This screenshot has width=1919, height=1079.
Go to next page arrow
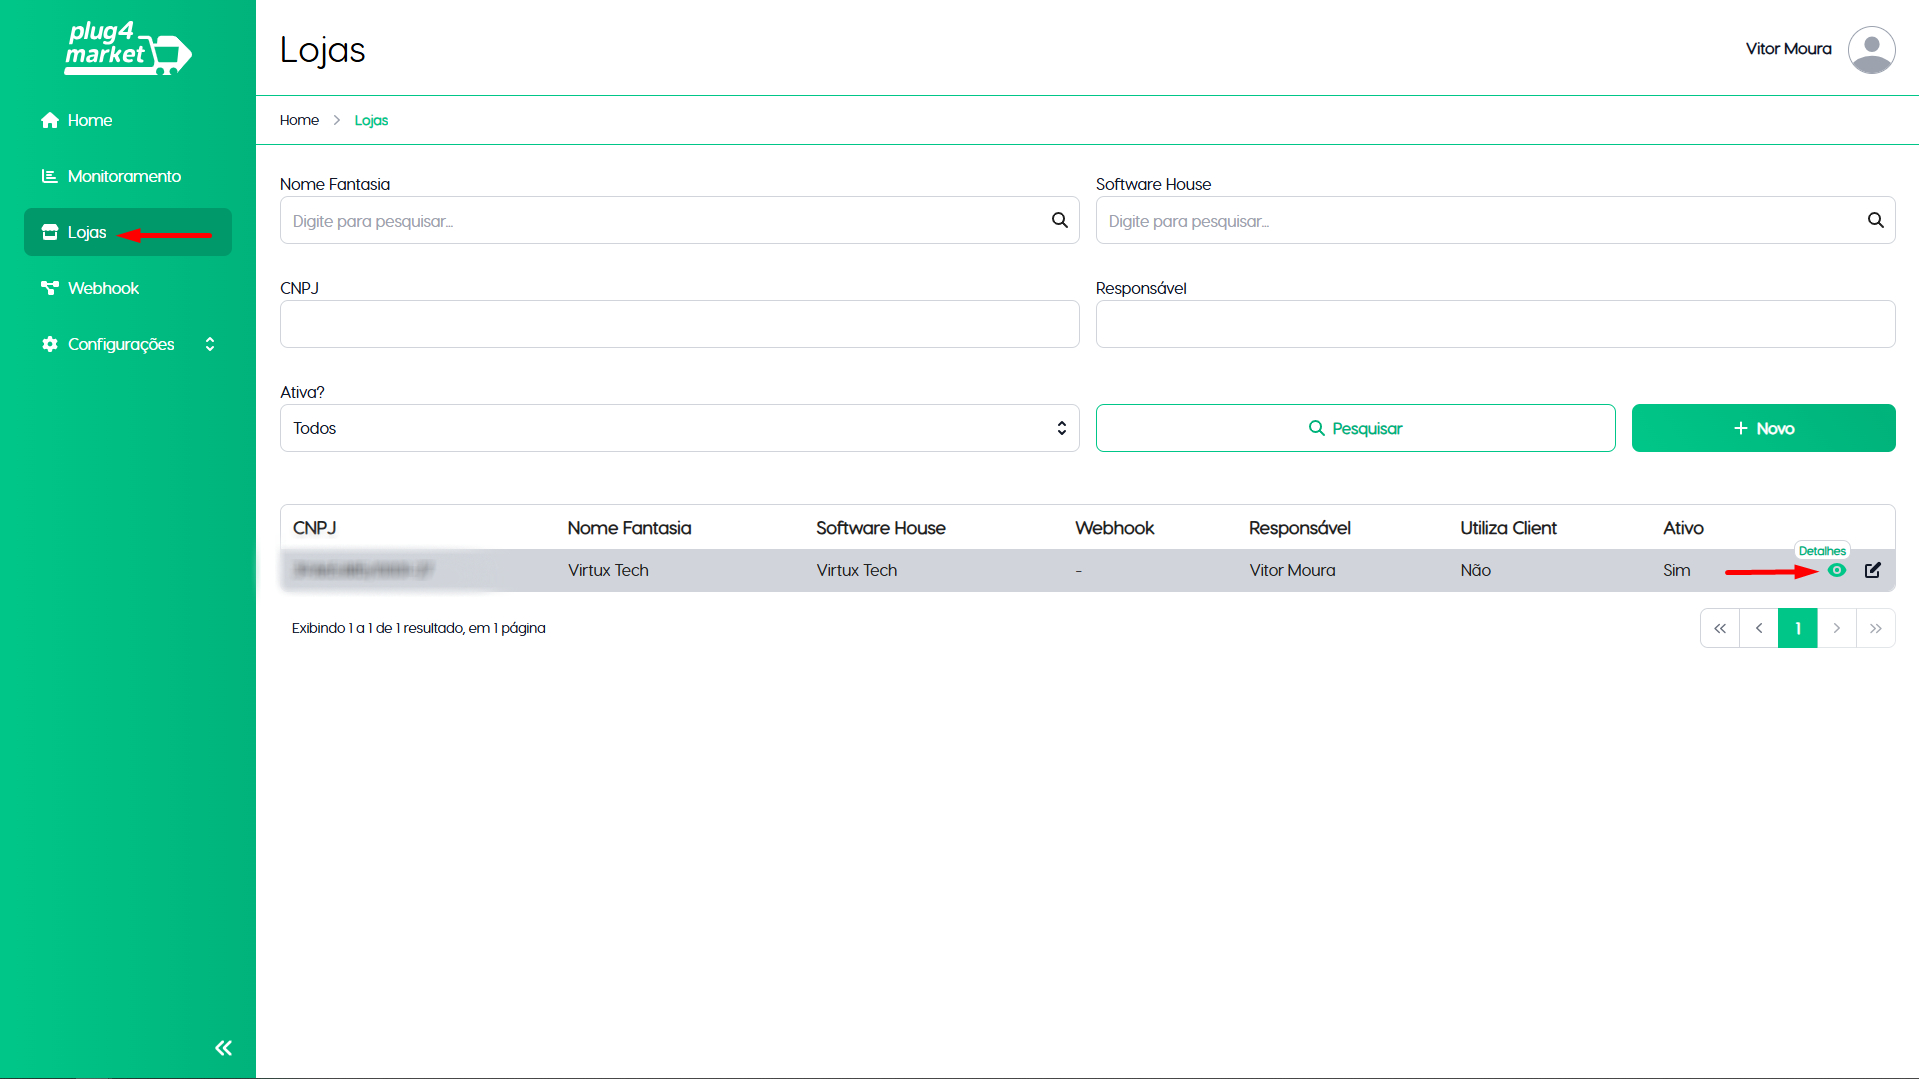click(1836, 628)
